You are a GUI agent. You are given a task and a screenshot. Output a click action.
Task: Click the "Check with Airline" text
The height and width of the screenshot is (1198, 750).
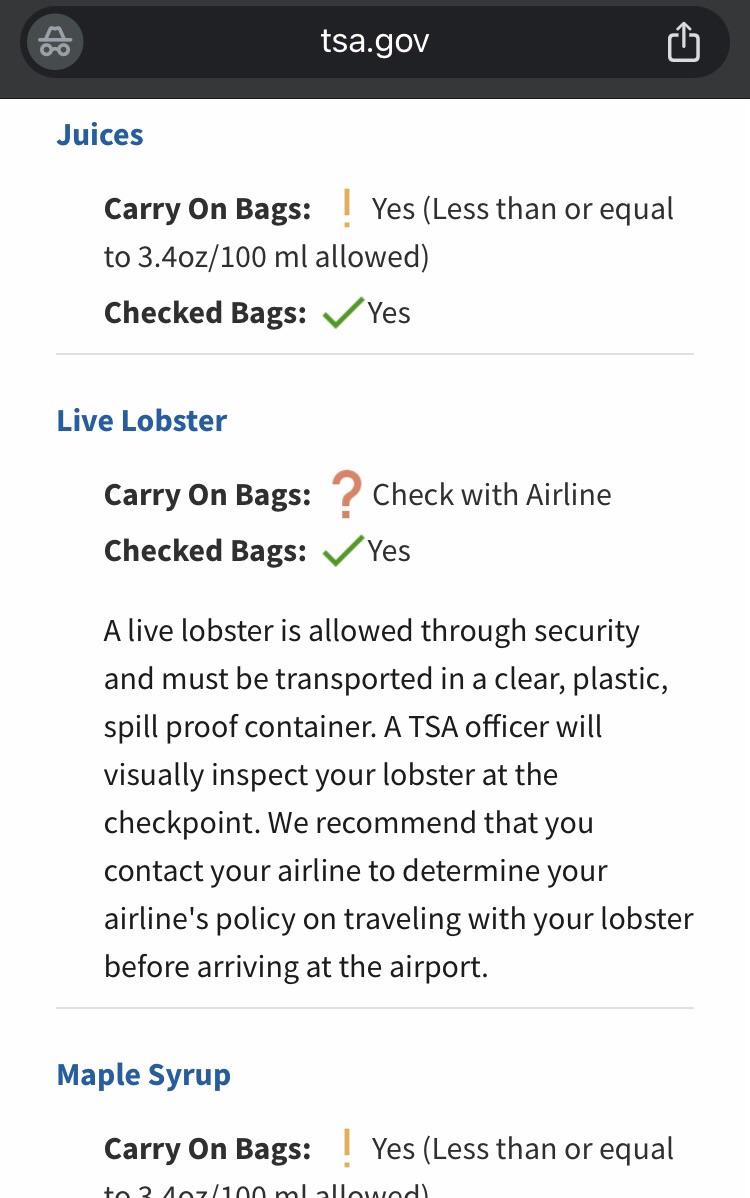[x=491, y=495]
